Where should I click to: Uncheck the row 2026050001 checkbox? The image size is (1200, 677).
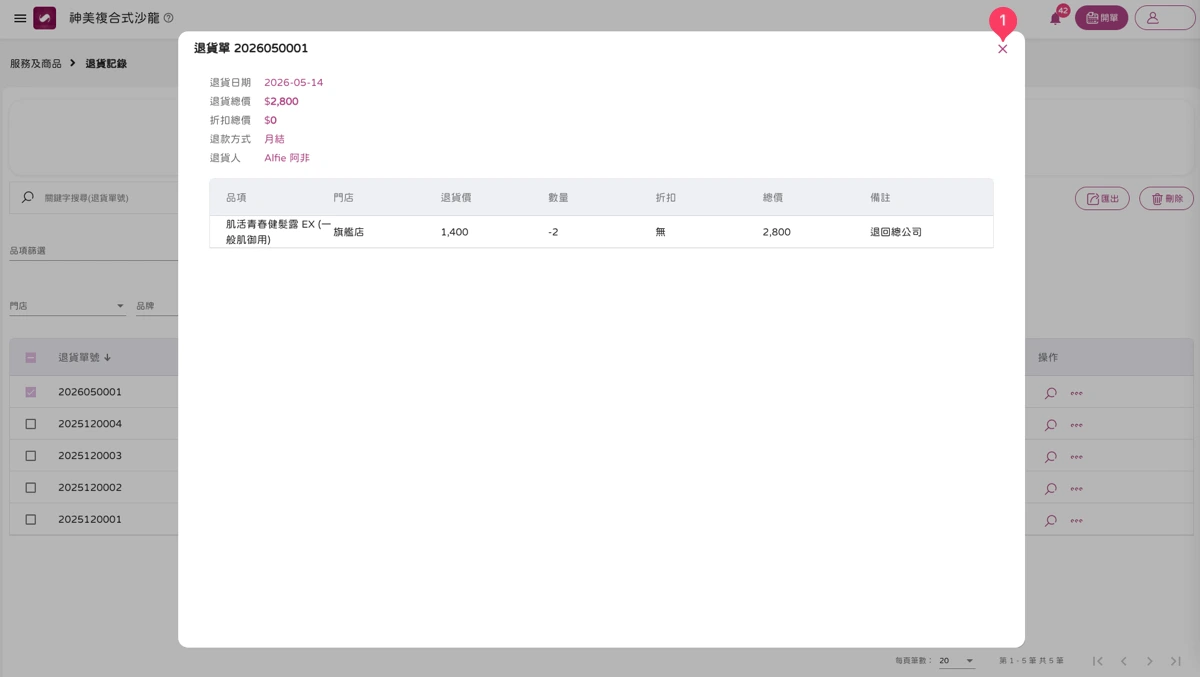tap(31, 392)
